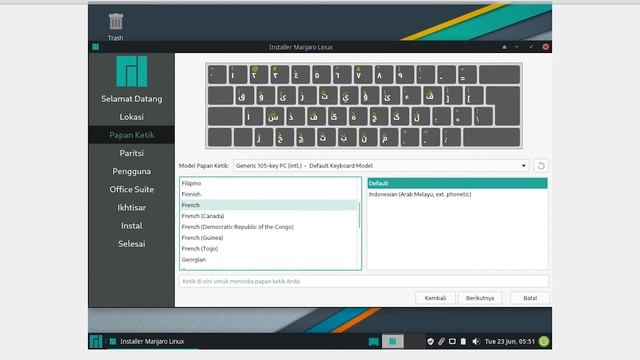Screen dimensions: 640x360
Task: Select French (Togo) layout
Action: pyautogui.click(x=269, y=249)
